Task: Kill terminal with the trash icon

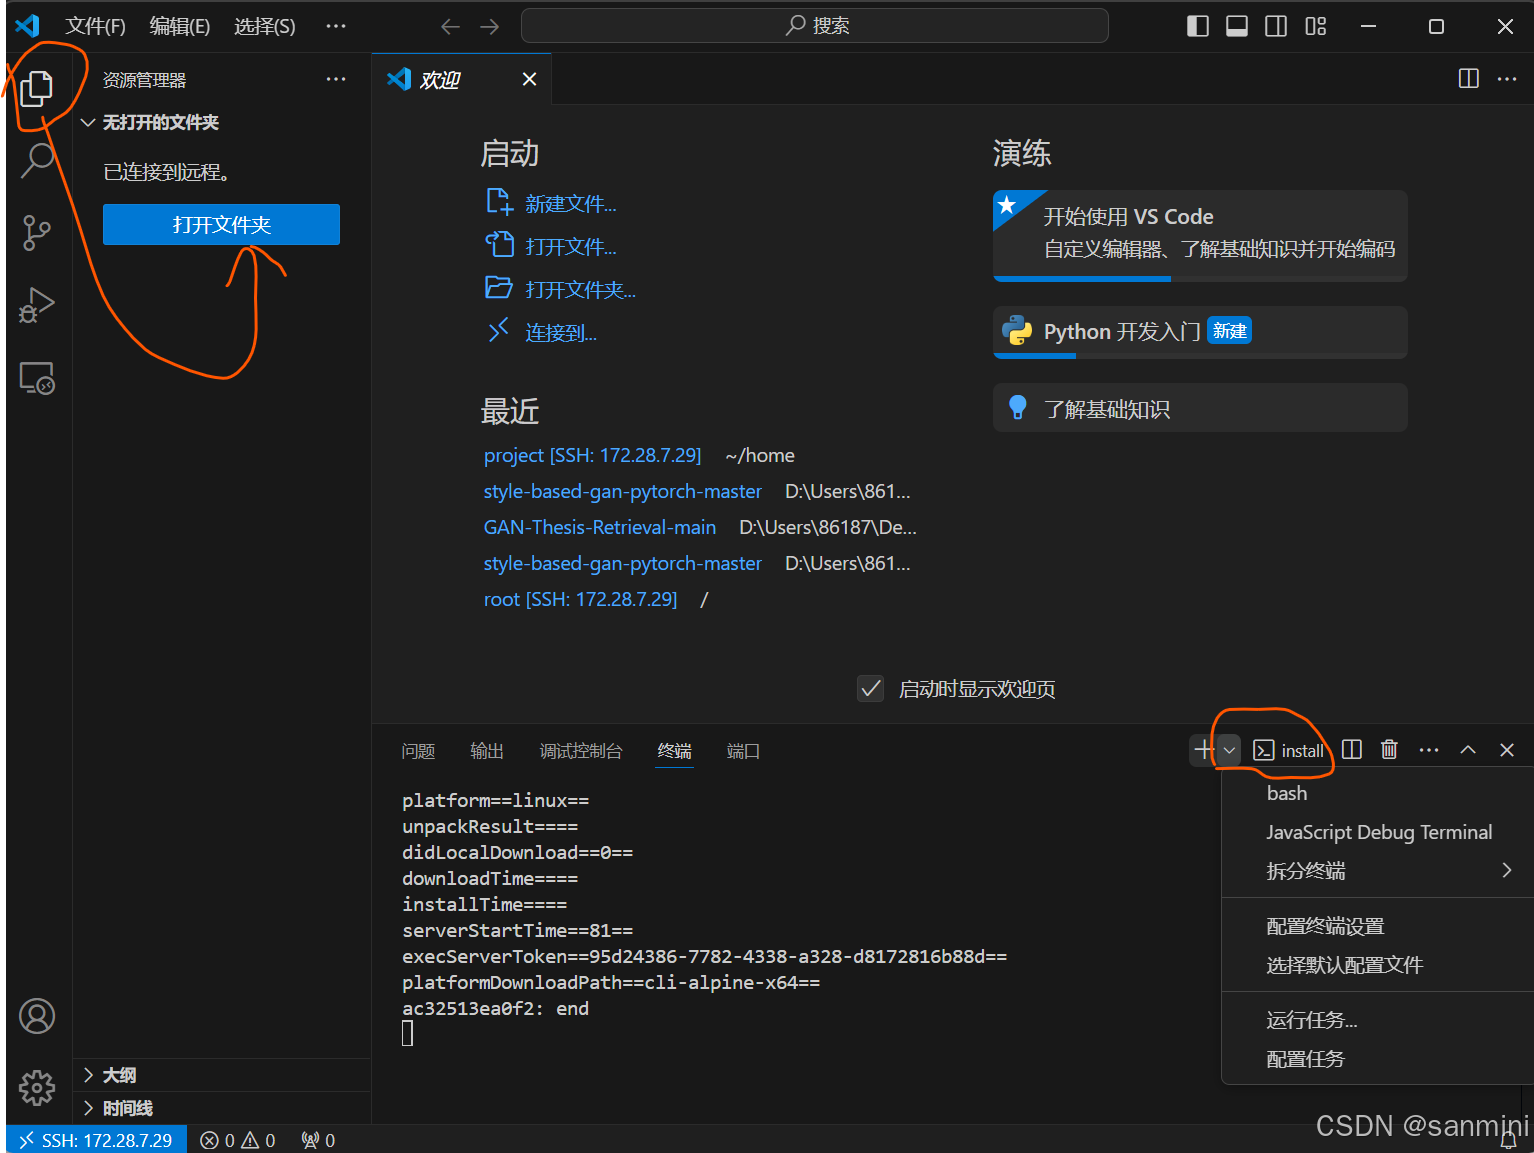Action: click(1389, 750)
